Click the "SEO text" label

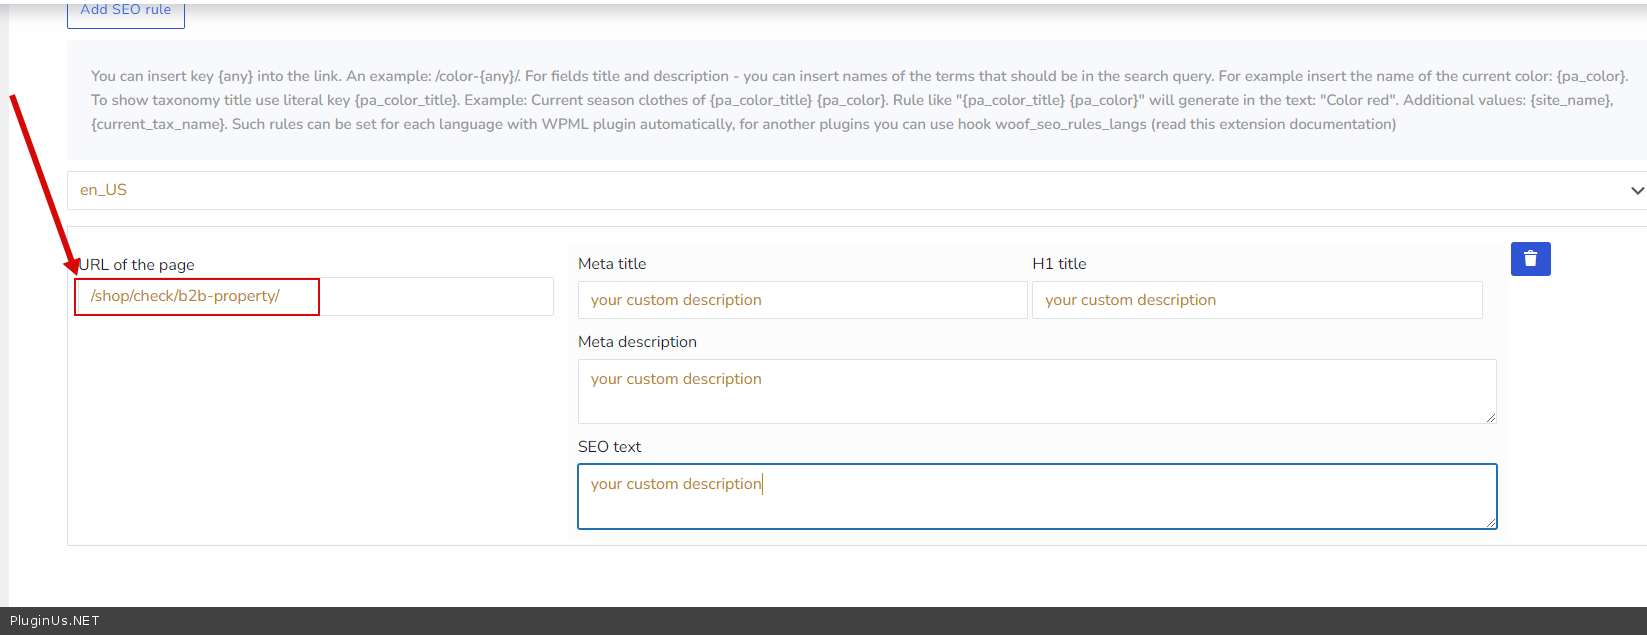click(609, 447)
